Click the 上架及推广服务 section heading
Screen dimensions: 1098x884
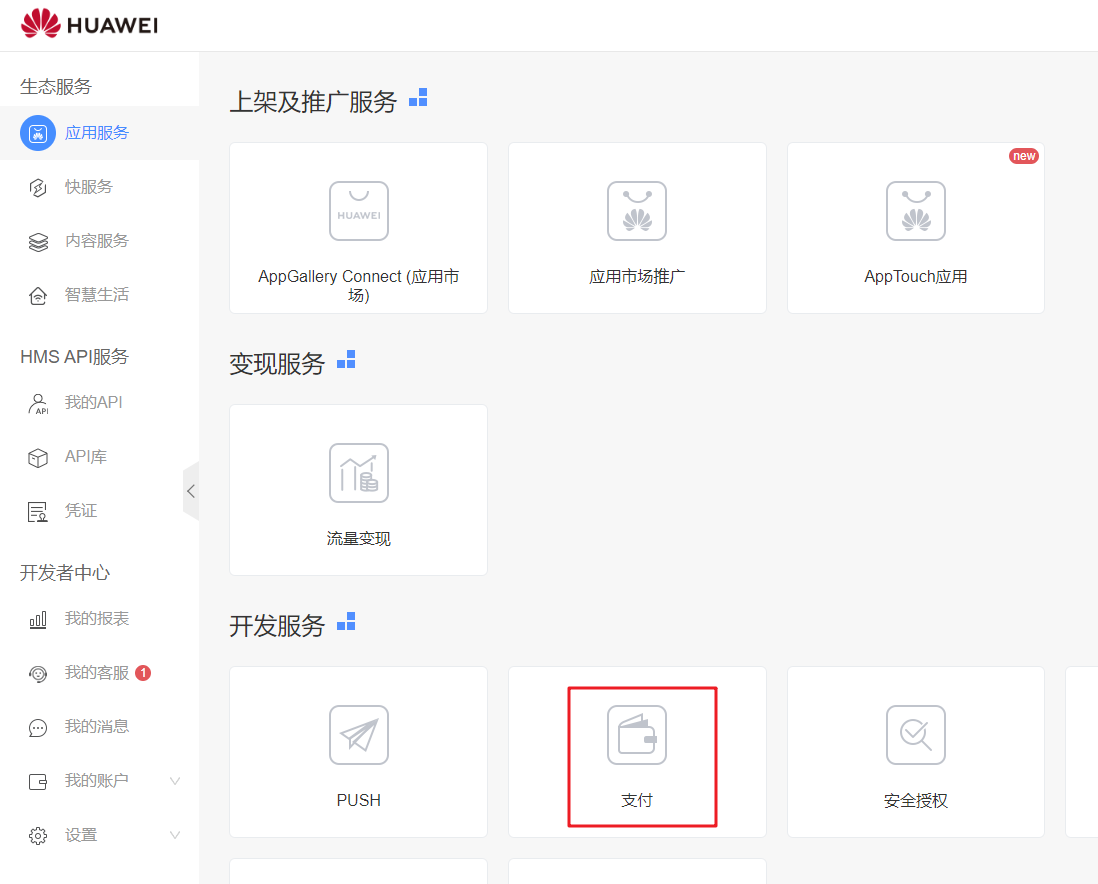click(x=313, y=102)
